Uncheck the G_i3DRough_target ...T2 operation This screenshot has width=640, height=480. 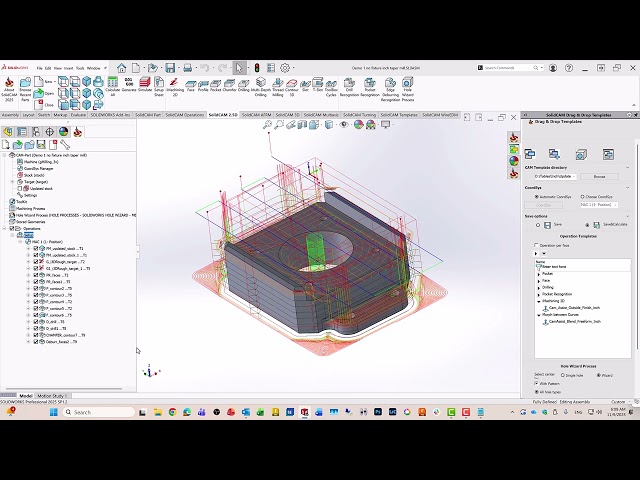pos(36,262)
